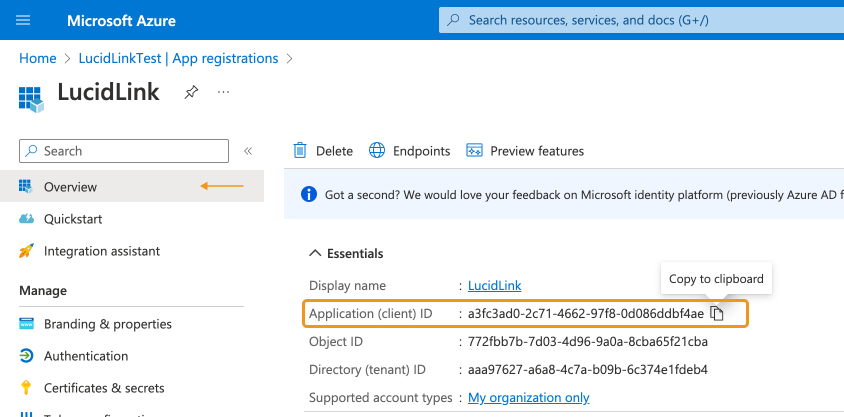Click the Object ID value
The height and width of the screenshot is (417, 844).
tap(588, 342)
